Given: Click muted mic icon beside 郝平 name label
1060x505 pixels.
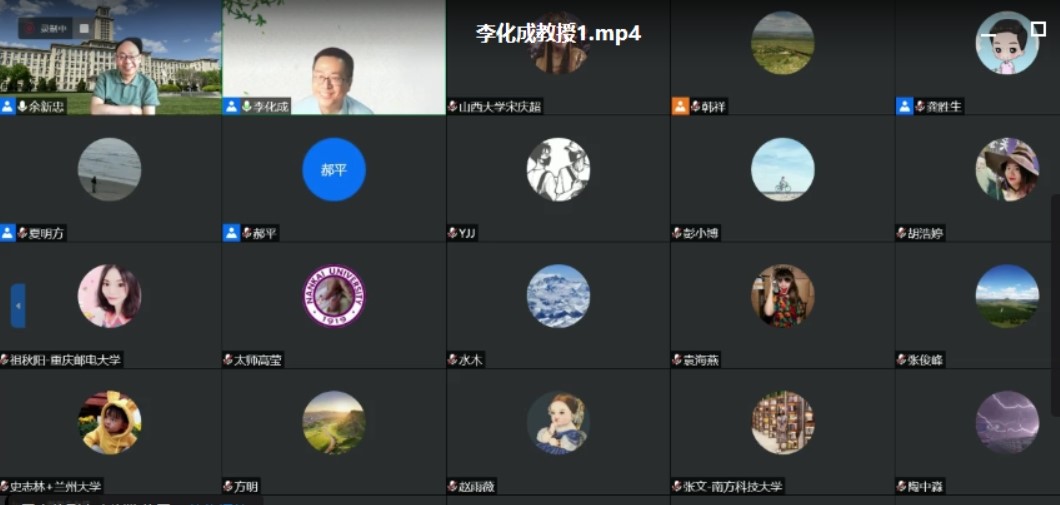Looking at the screenshot, I should (247, 233).
